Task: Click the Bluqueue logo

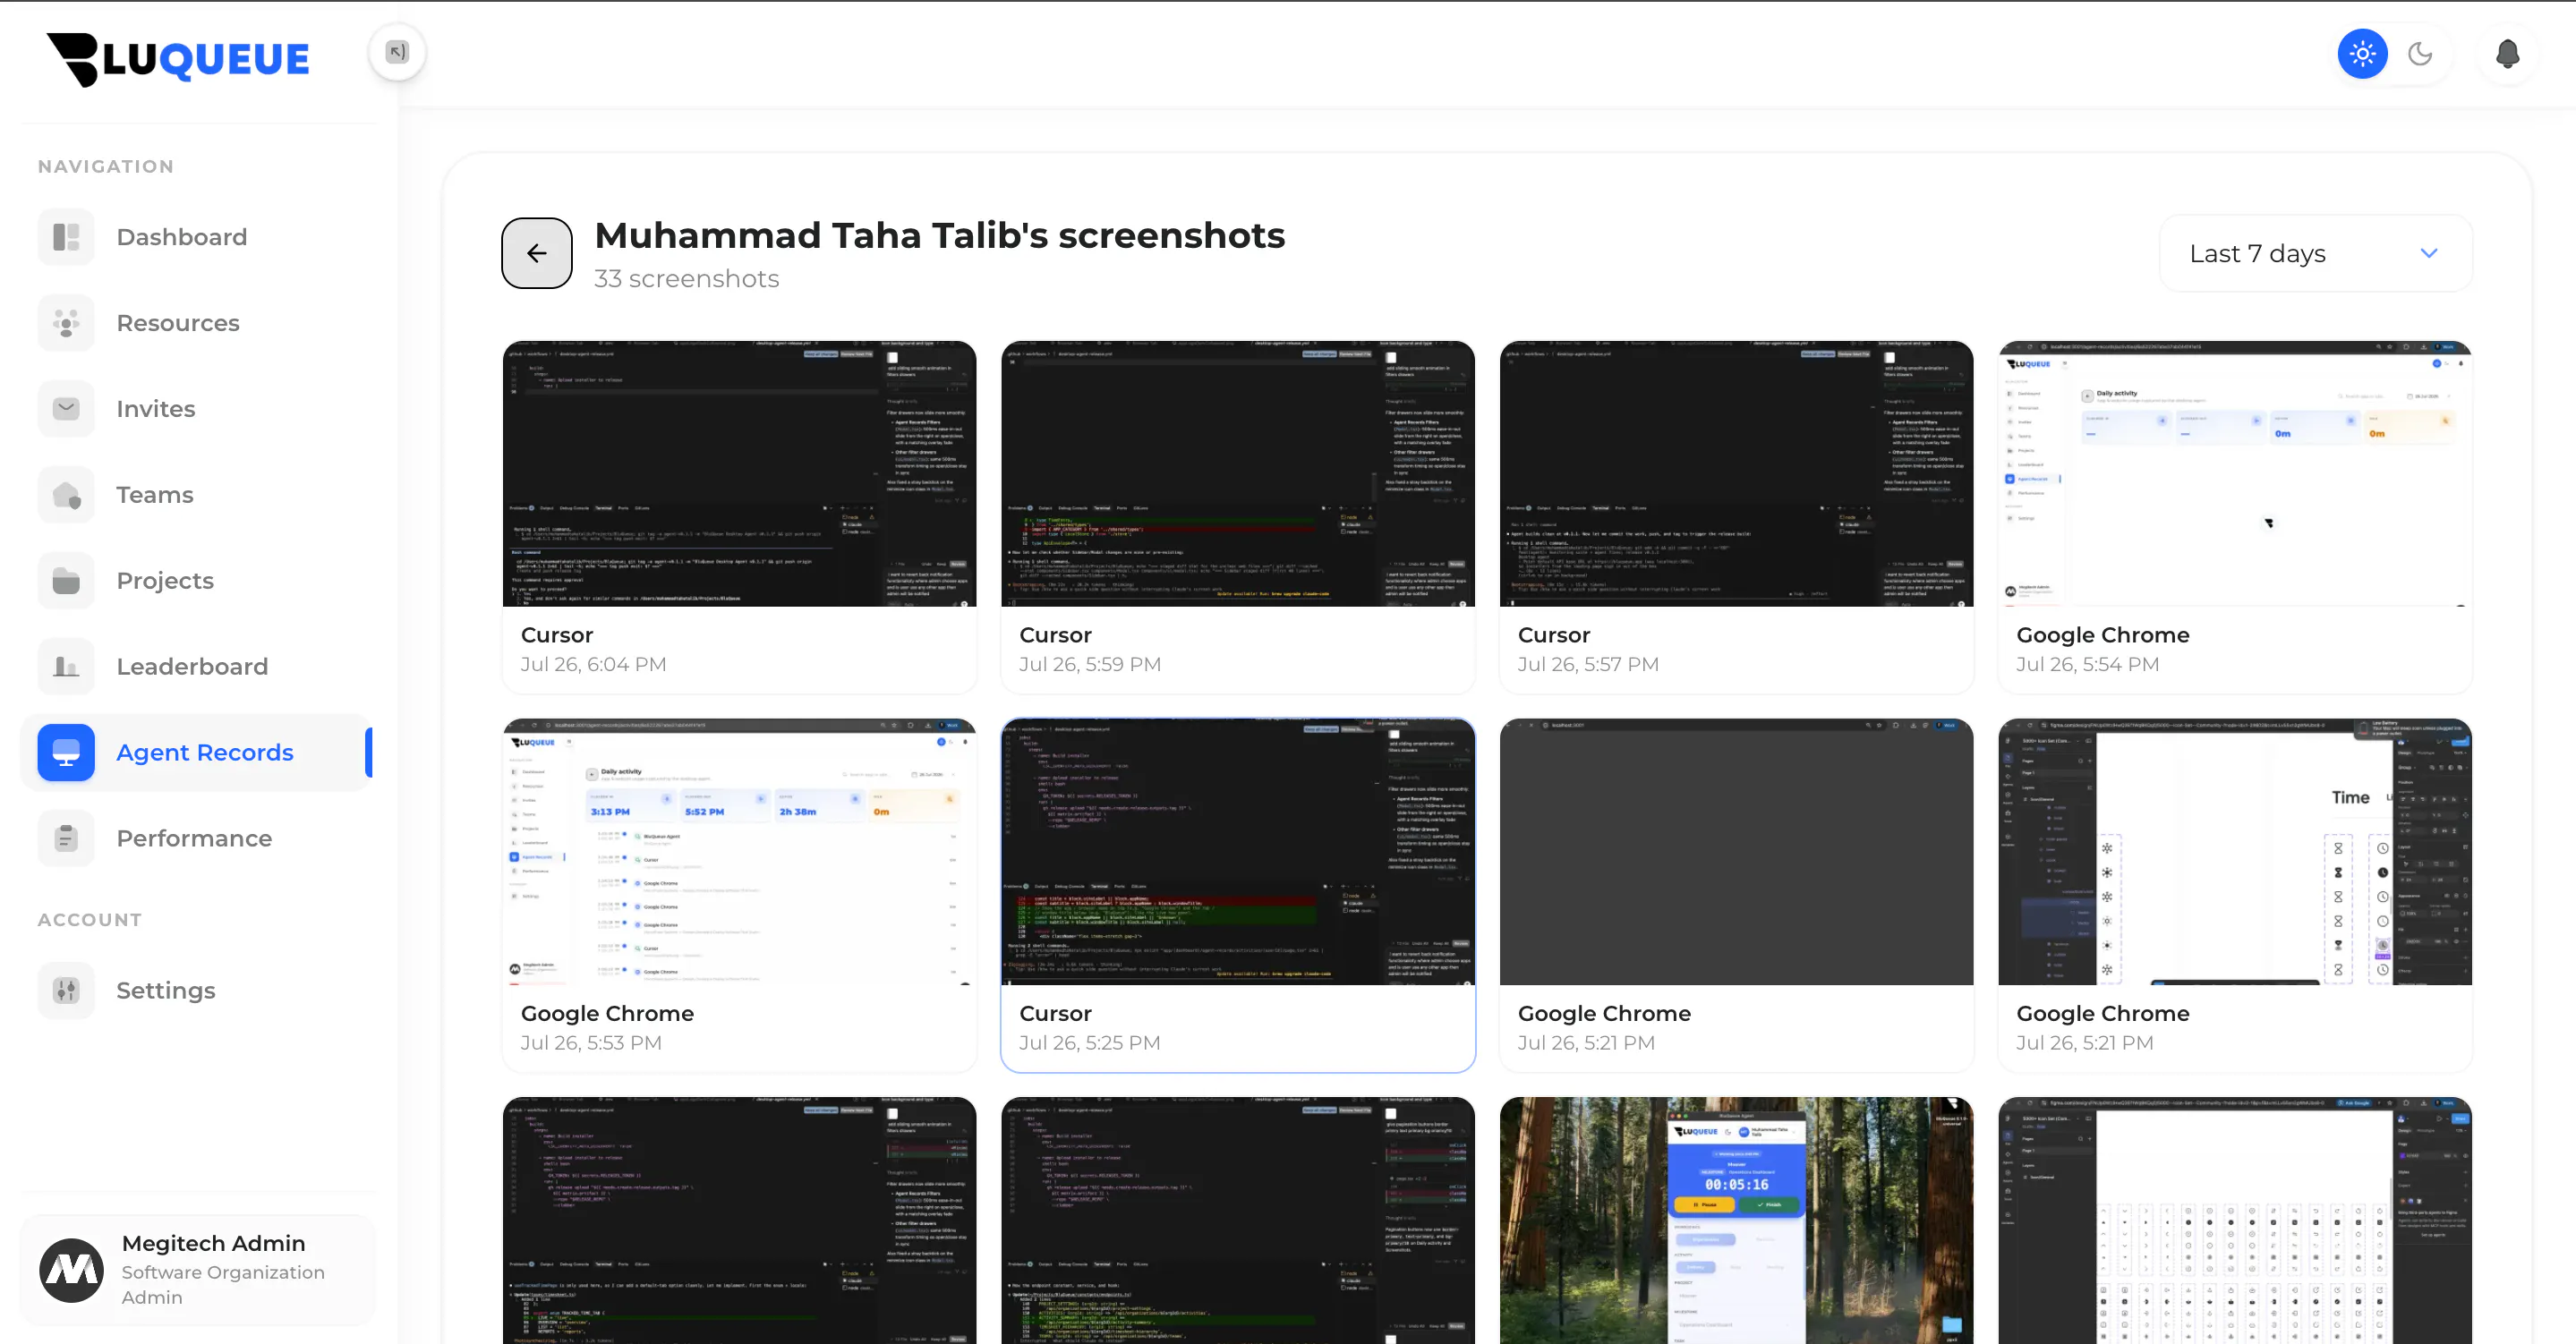Action: click(x=178, y=59)
